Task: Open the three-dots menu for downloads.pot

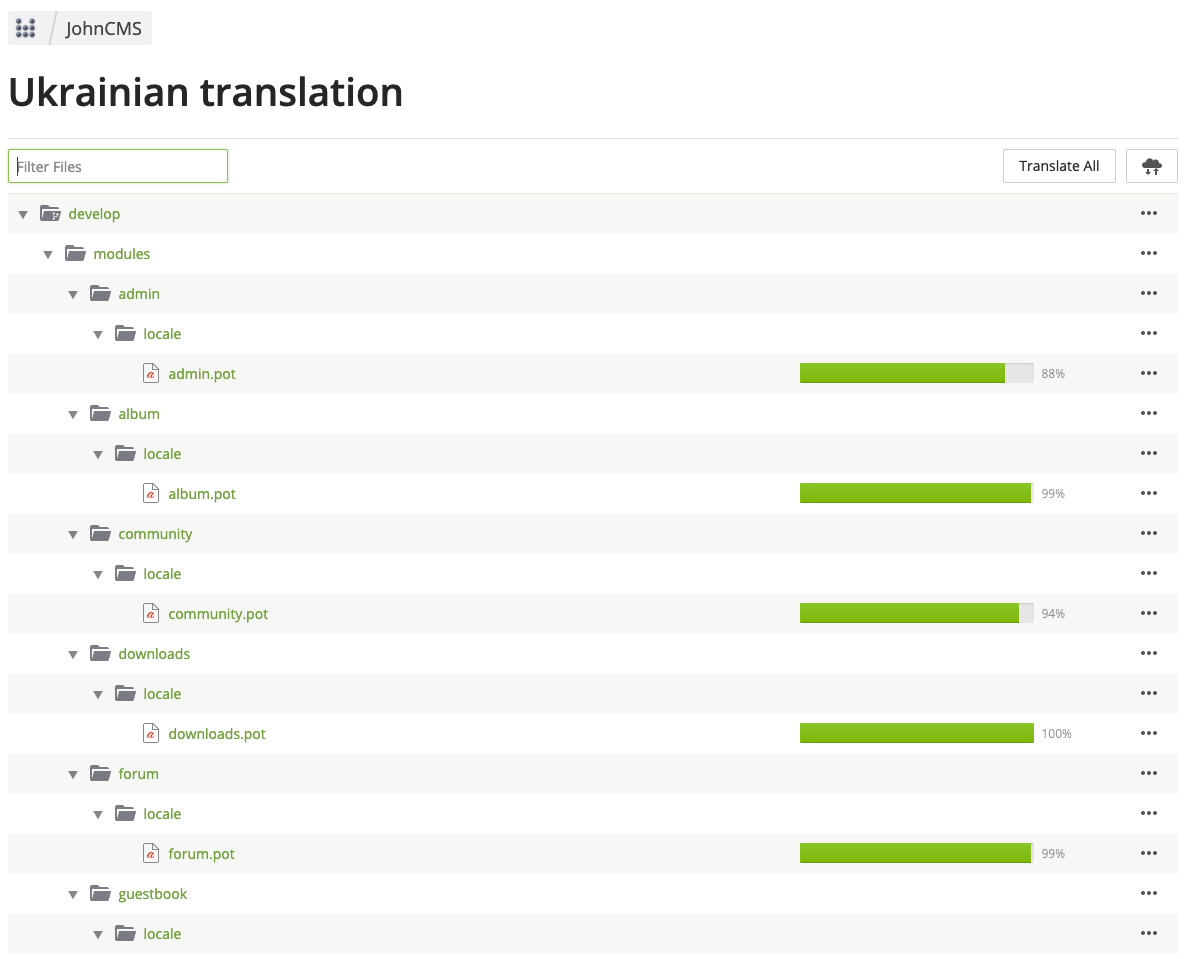Action: pos(1148,734)
